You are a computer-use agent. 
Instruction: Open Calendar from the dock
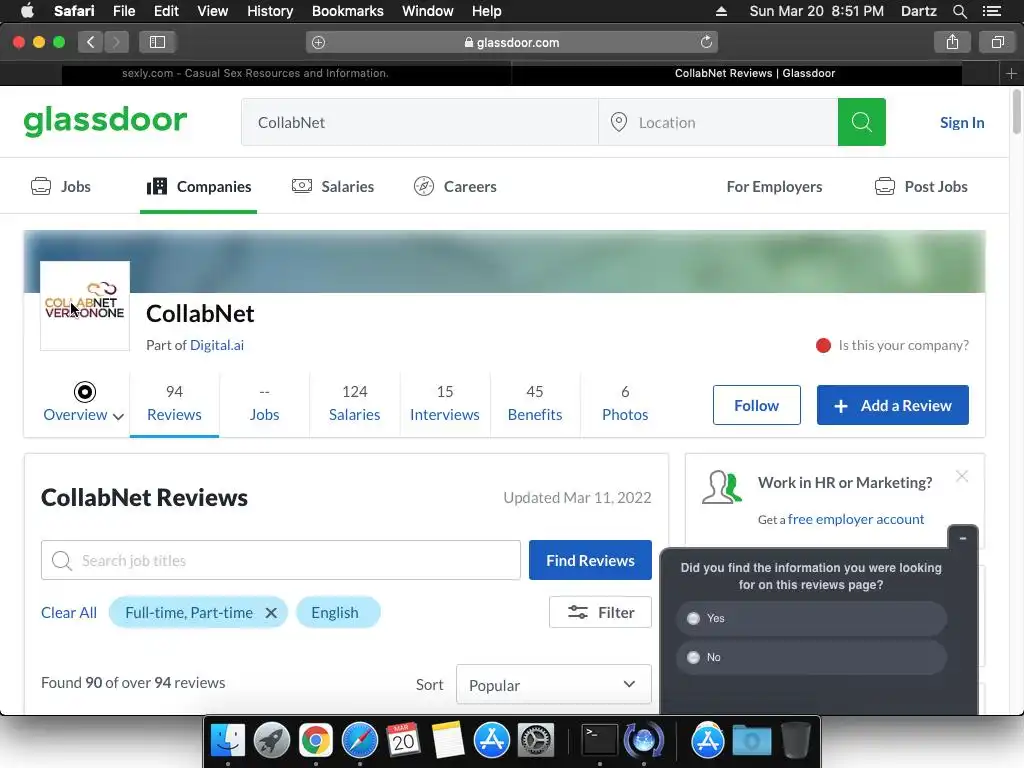pos(403,741)
